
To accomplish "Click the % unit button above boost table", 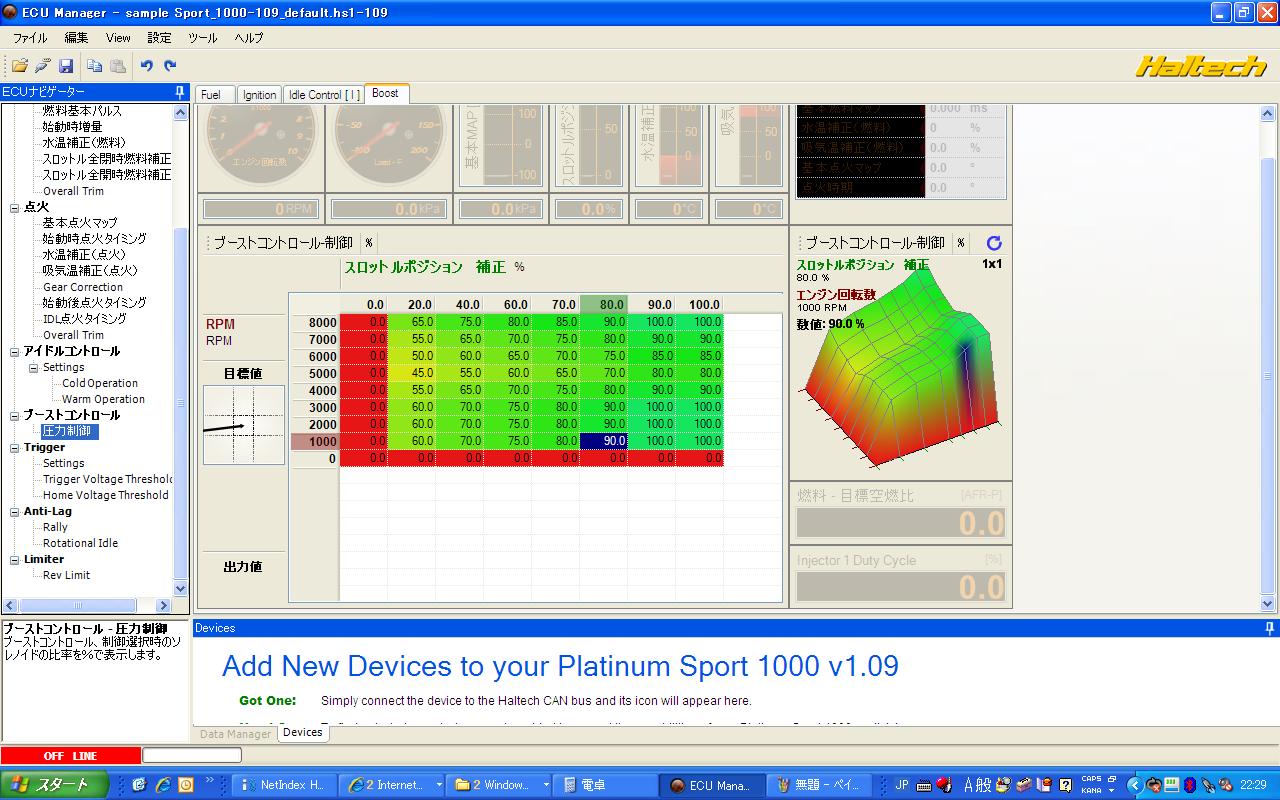I will (368, 243).
